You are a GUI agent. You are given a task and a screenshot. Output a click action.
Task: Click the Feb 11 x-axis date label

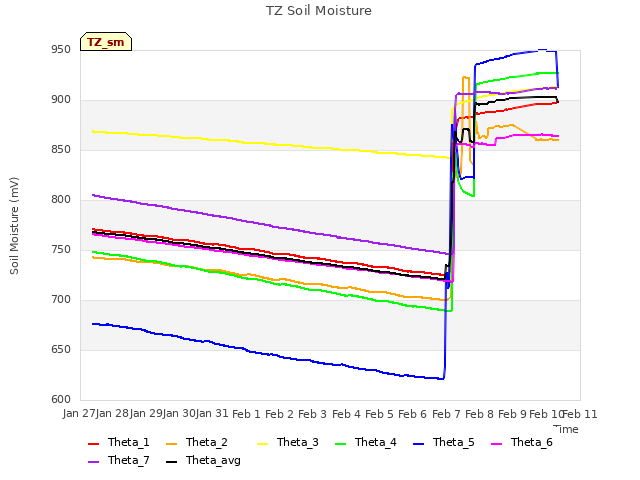point(580,414)
